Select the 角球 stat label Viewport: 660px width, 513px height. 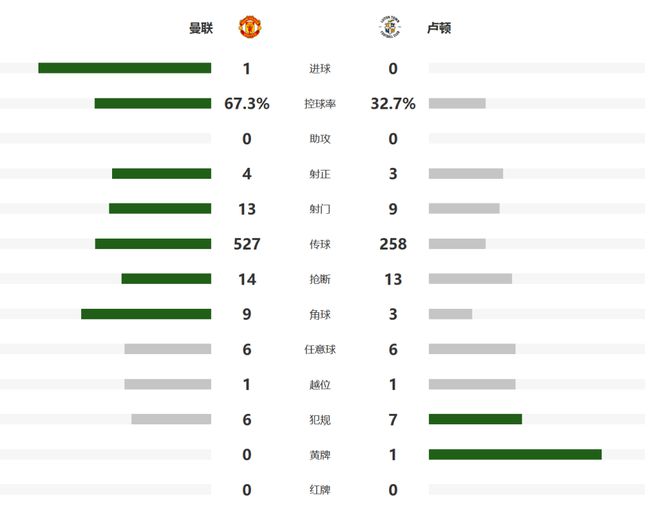319,314
